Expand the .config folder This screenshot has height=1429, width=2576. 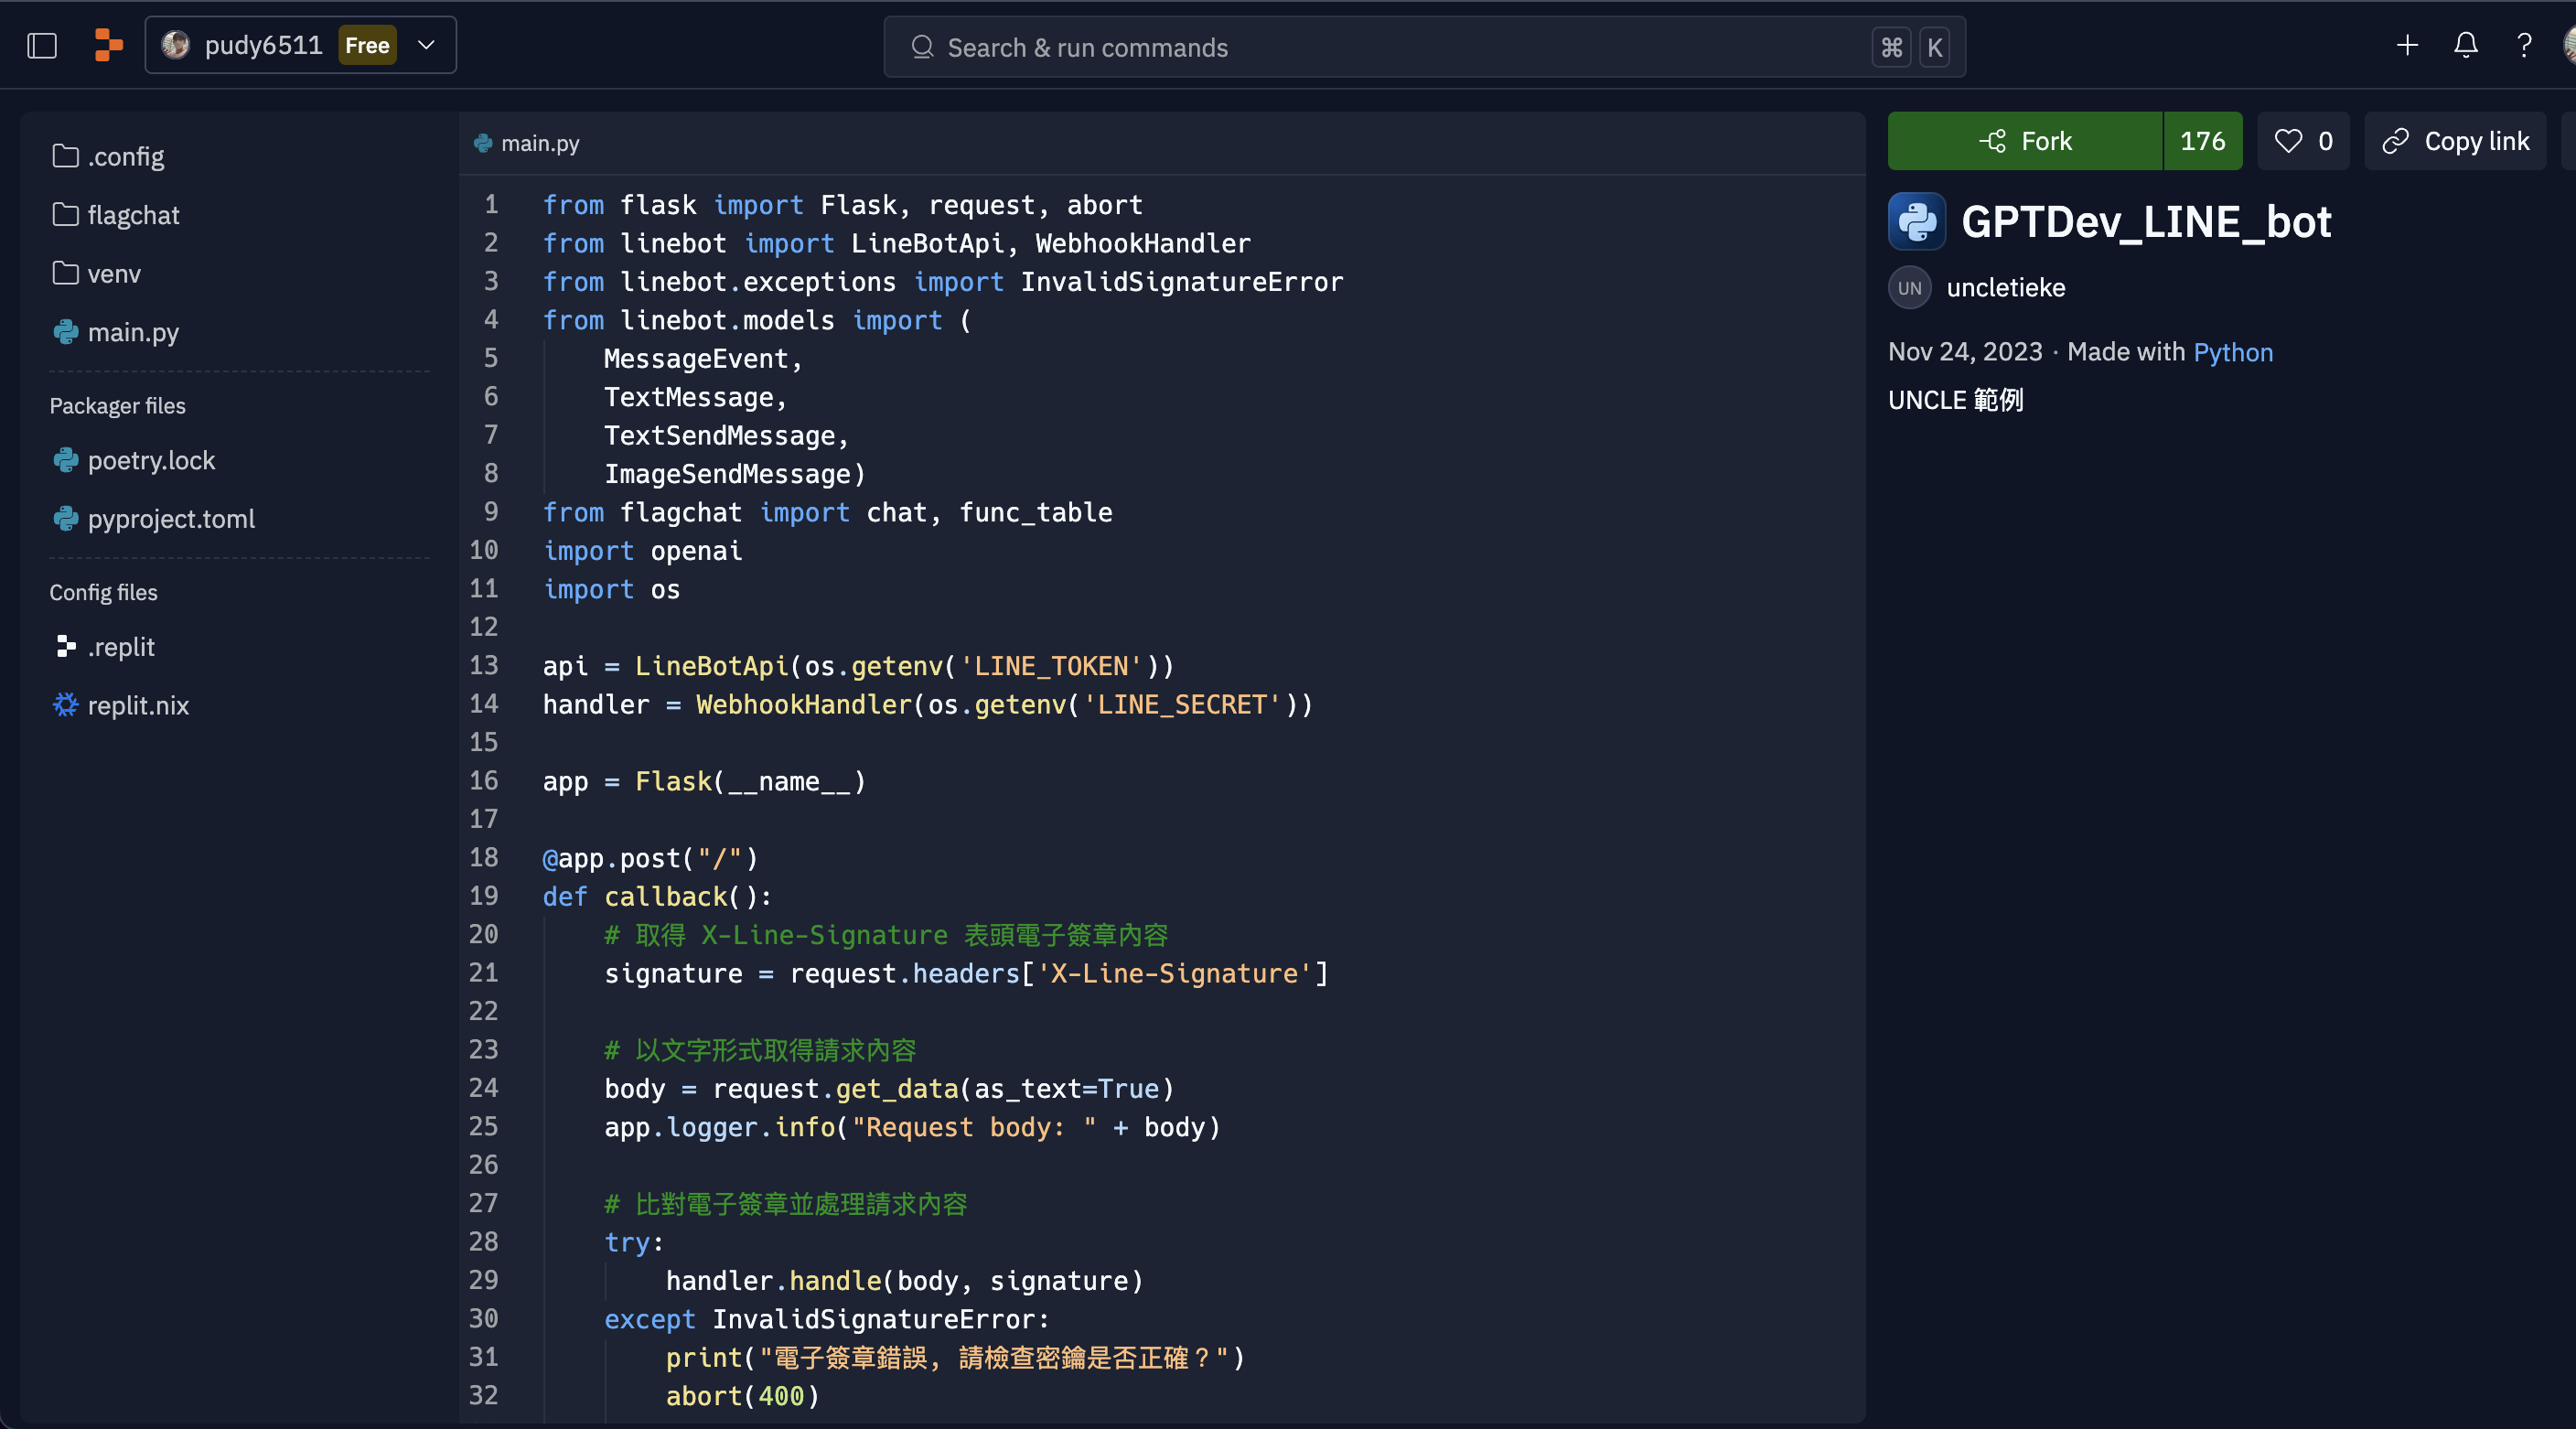coord(108,156)
